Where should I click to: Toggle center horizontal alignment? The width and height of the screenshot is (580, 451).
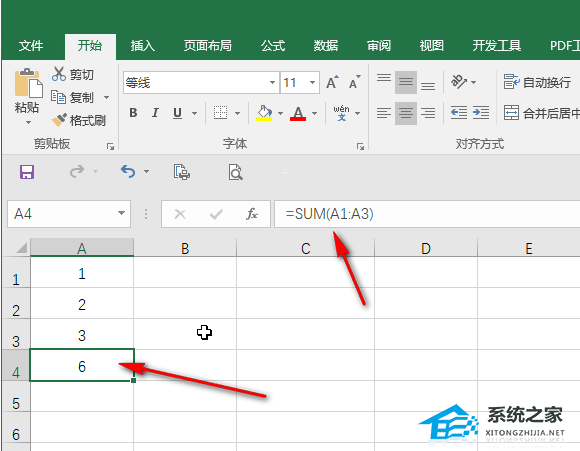[x=406, y=113]
